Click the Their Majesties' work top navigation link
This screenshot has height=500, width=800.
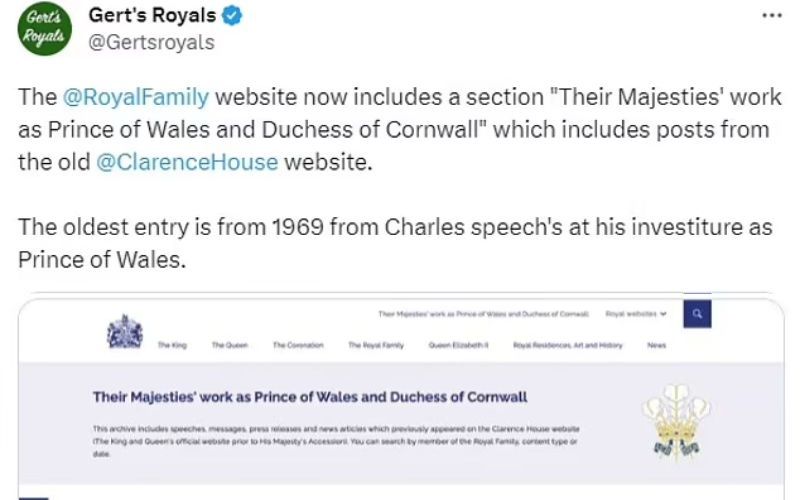coord(485,314)
